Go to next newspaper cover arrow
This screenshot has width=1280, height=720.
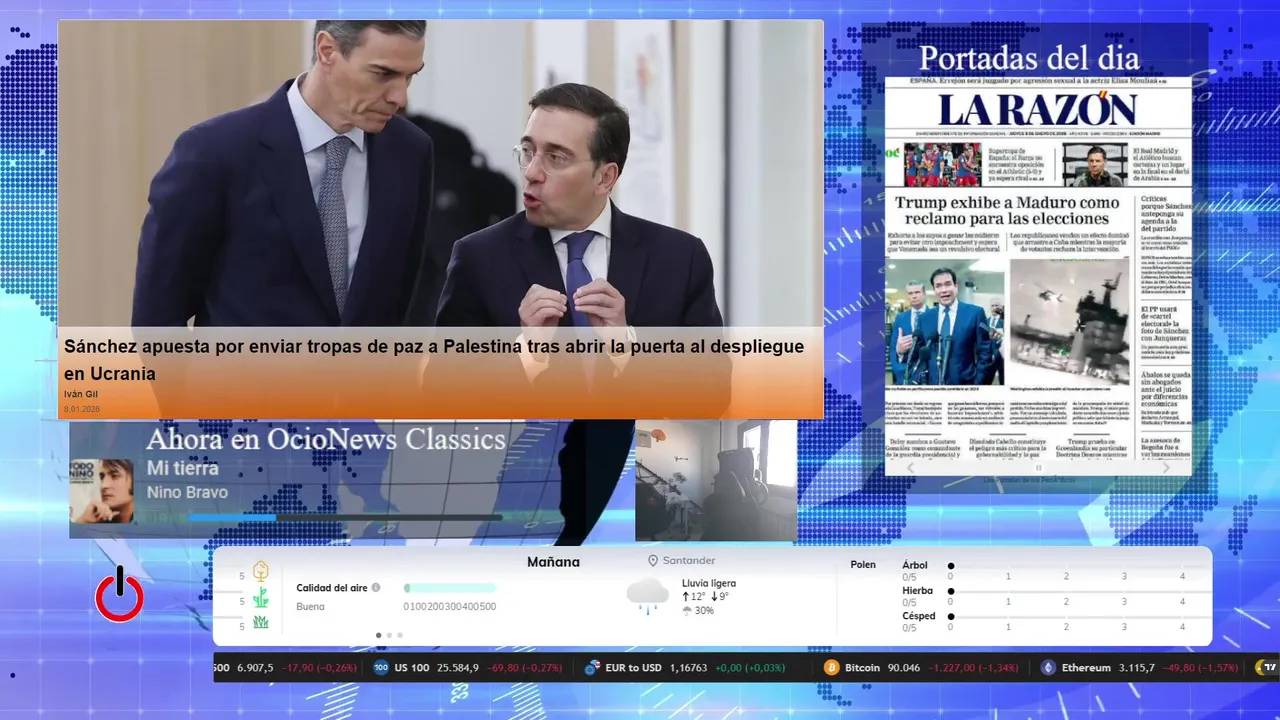coord(1166,468)
